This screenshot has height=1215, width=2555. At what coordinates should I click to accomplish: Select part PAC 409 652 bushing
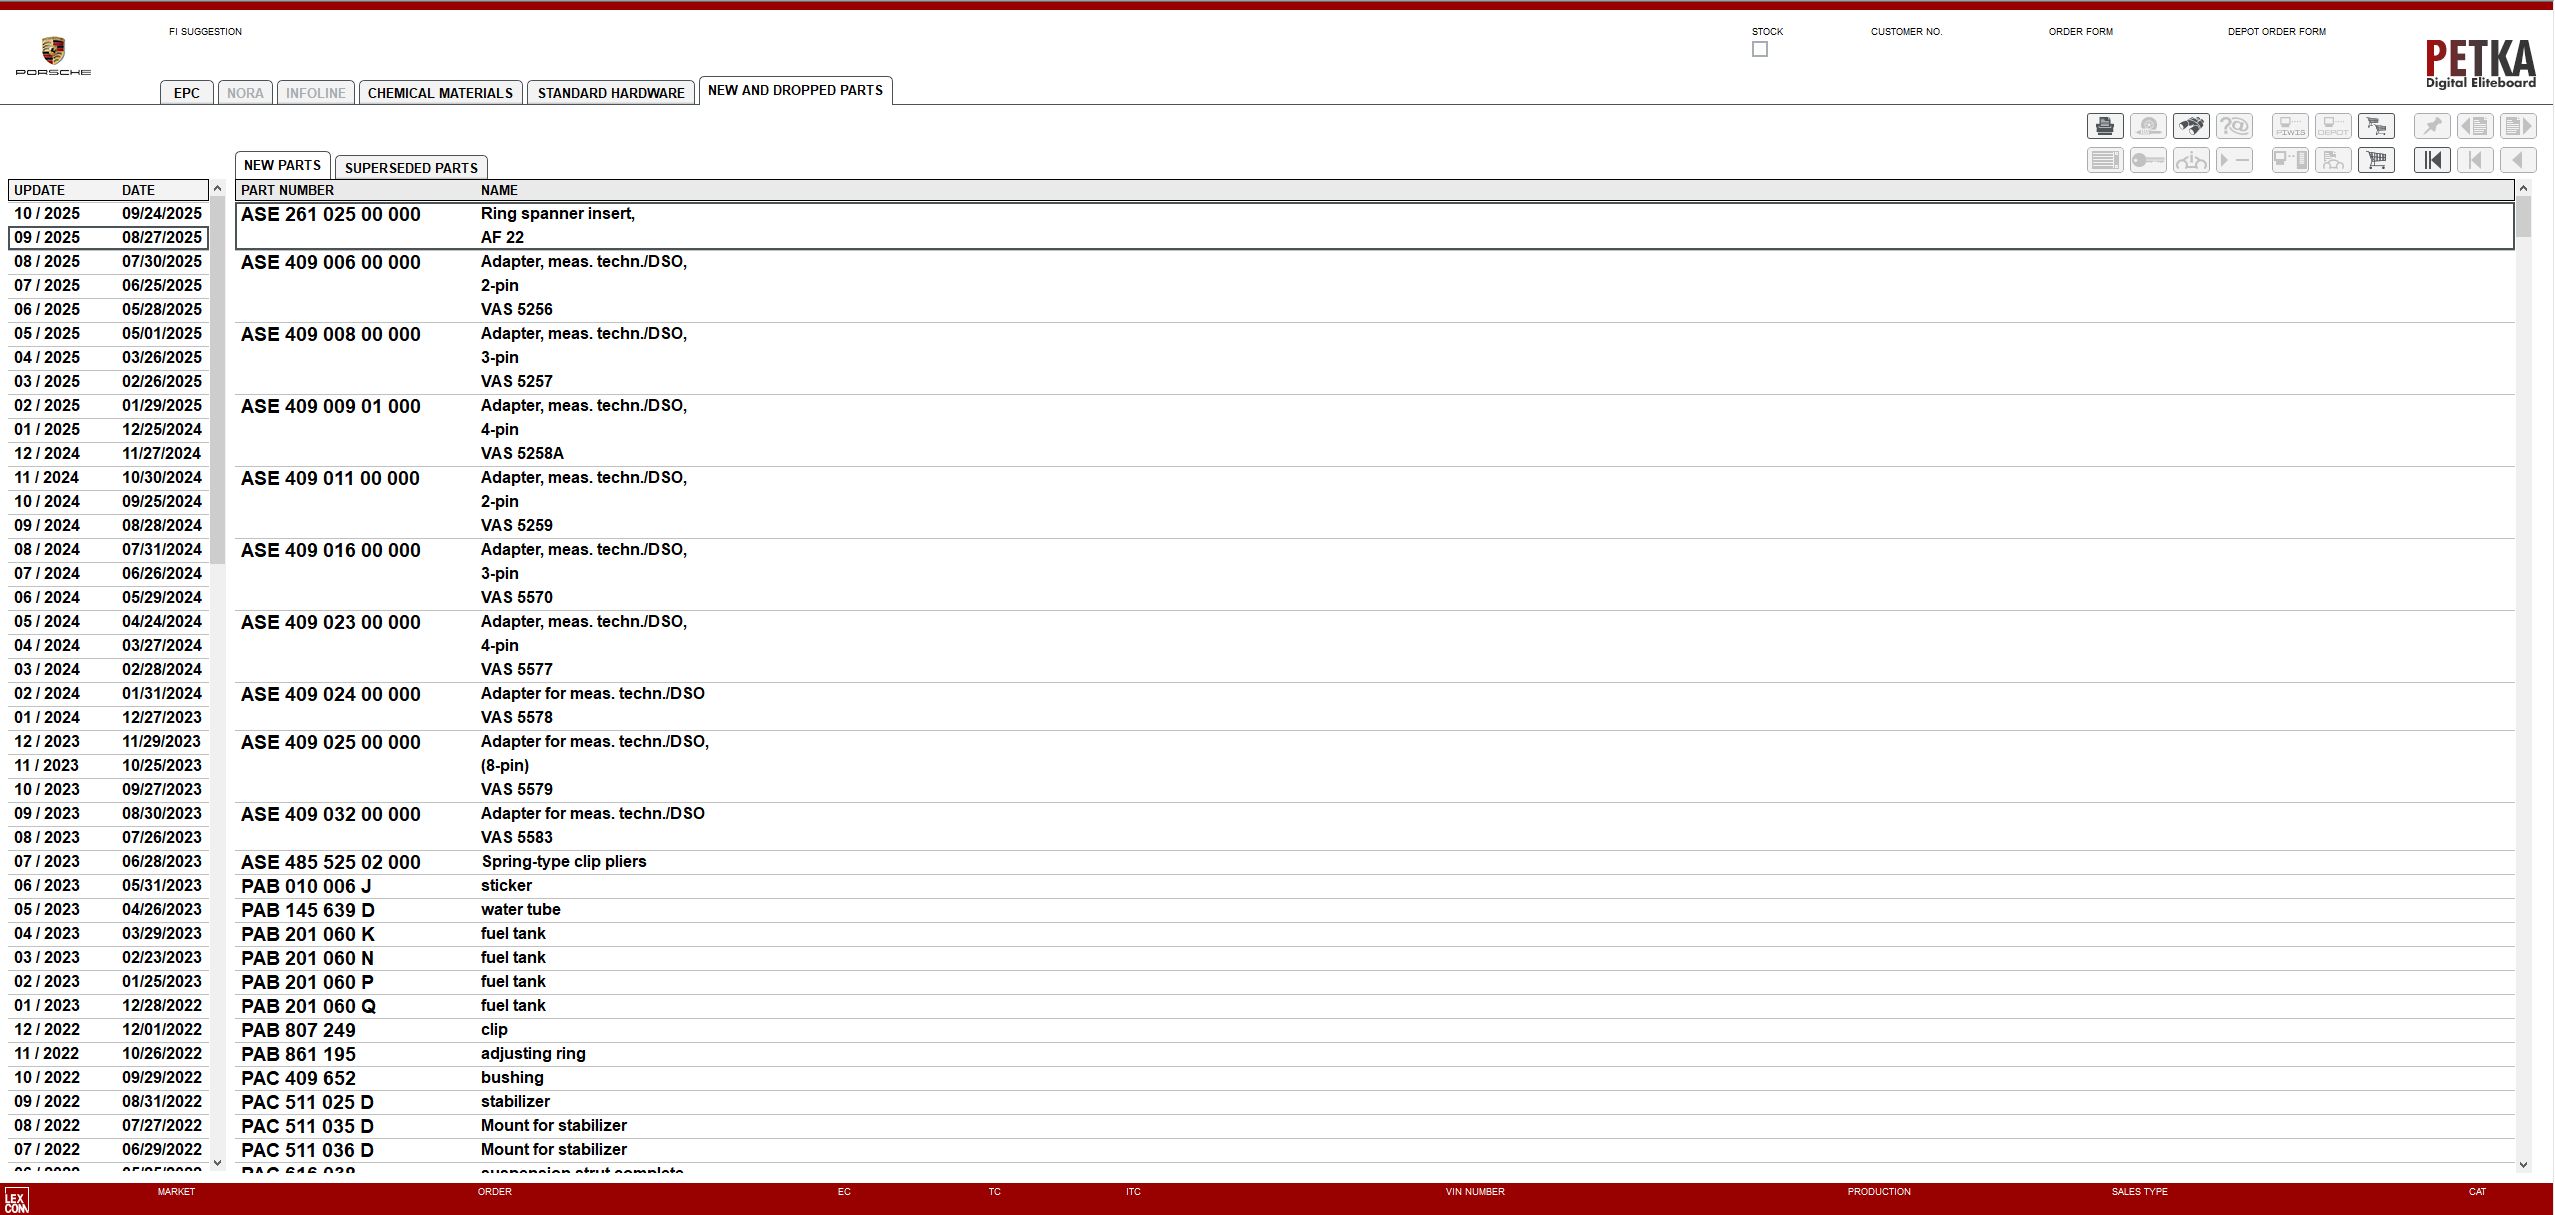1375,1078
